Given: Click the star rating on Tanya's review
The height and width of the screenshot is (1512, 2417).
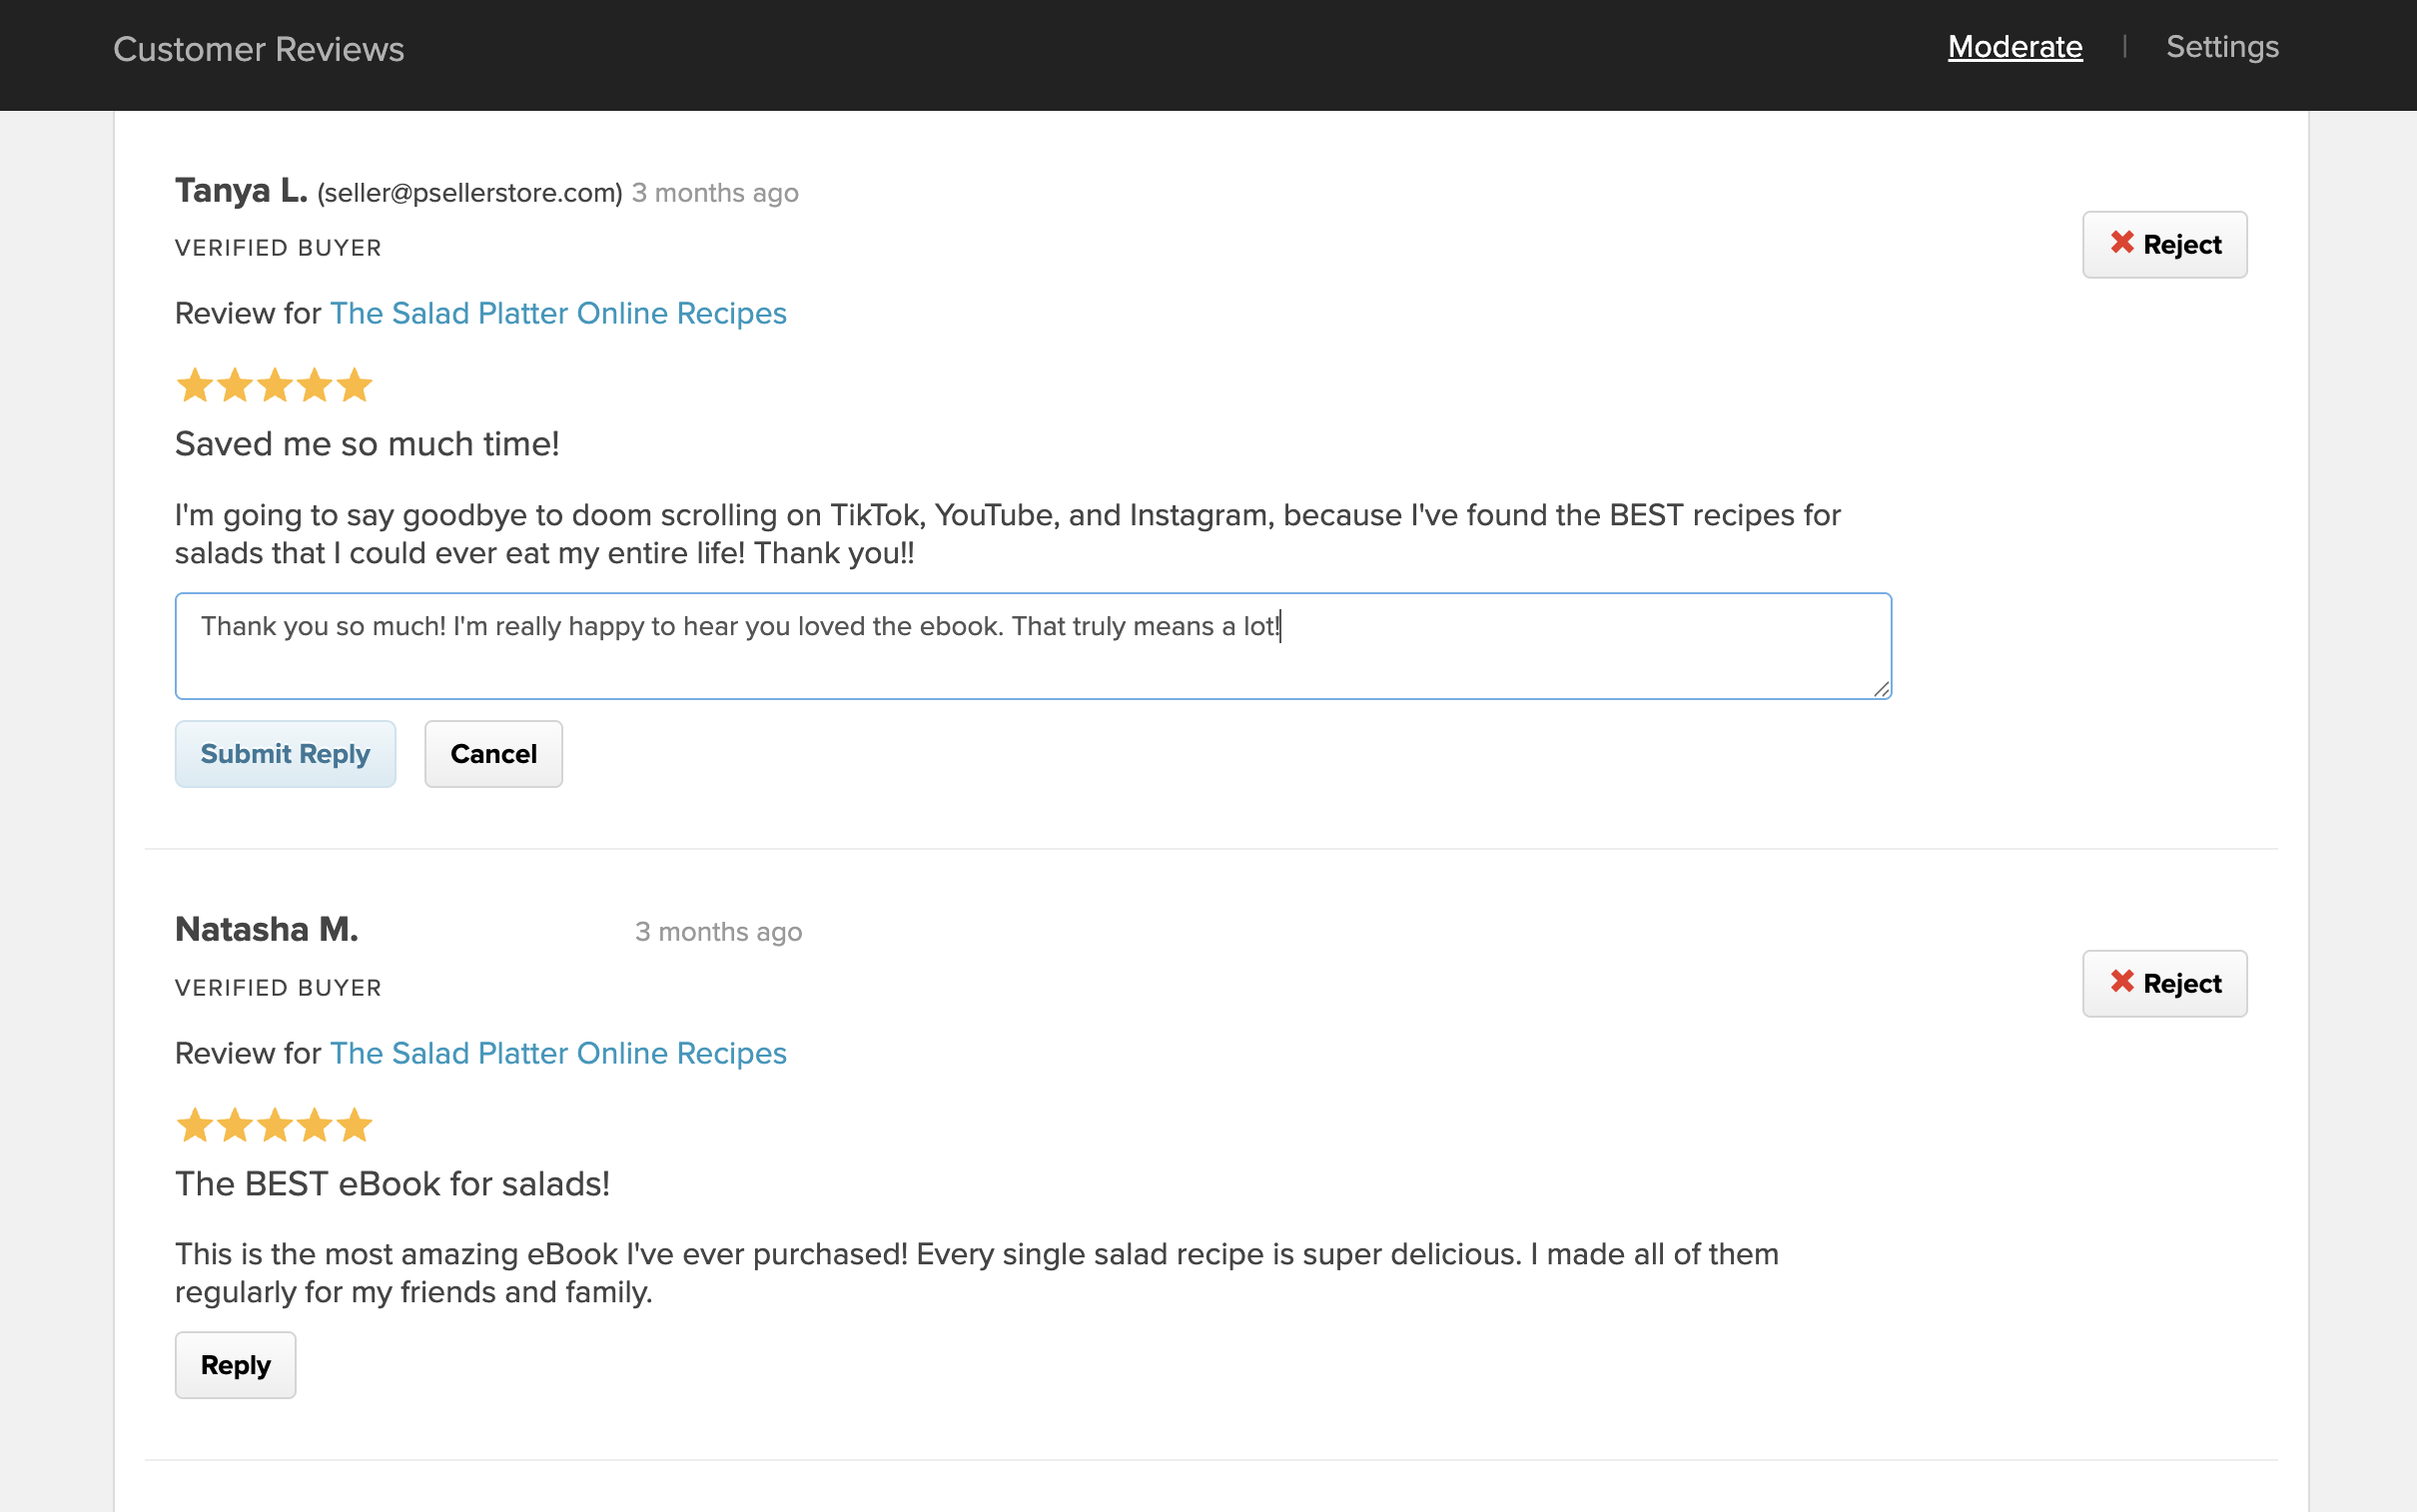Looking at the screenshot, I should tap(274, 385).
